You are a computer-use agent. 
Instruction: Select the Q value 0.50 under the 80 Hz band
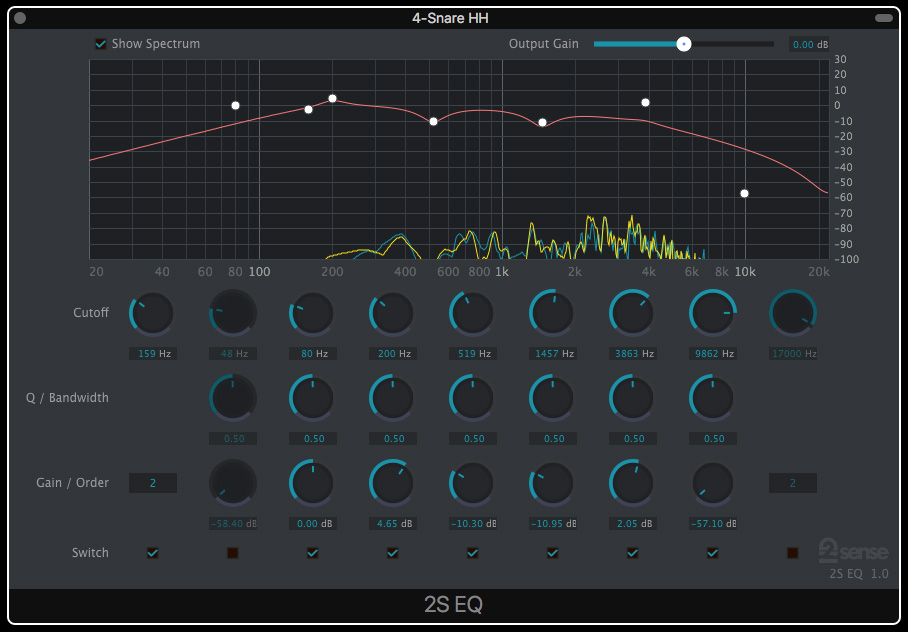[313, 439]
